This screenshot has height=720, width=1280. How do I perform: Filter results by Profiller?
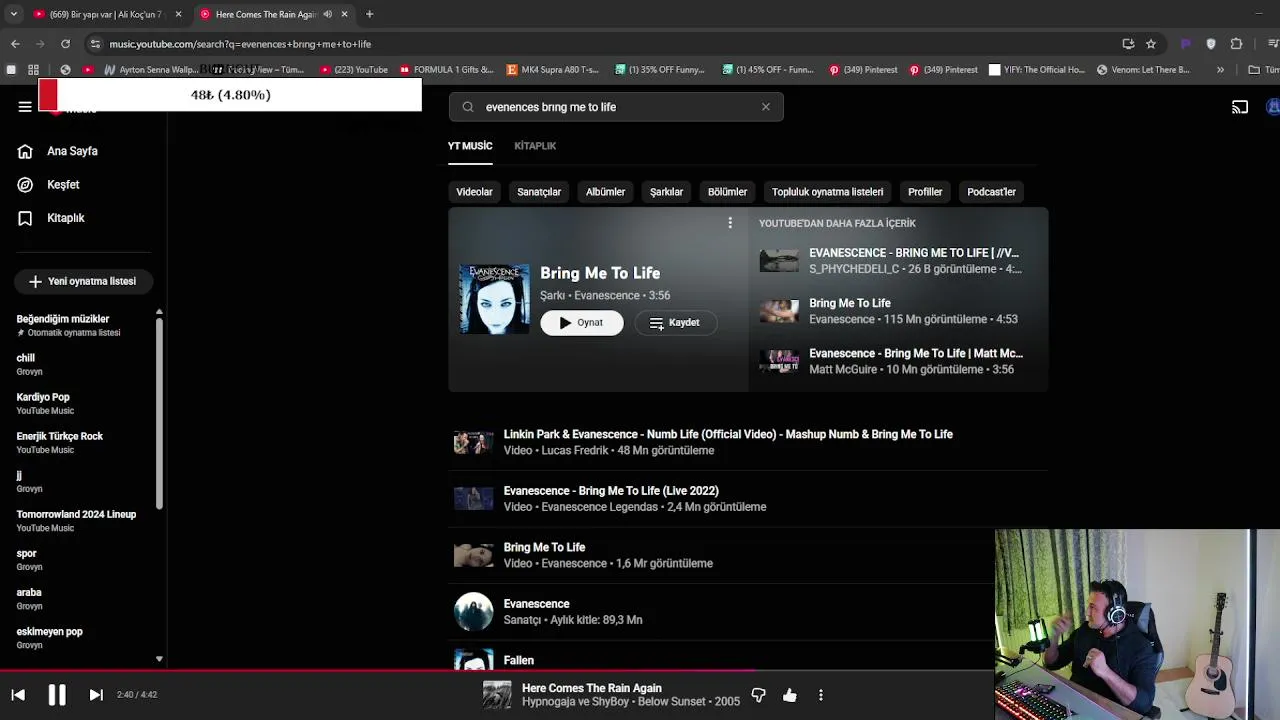(x=925, y=192)
